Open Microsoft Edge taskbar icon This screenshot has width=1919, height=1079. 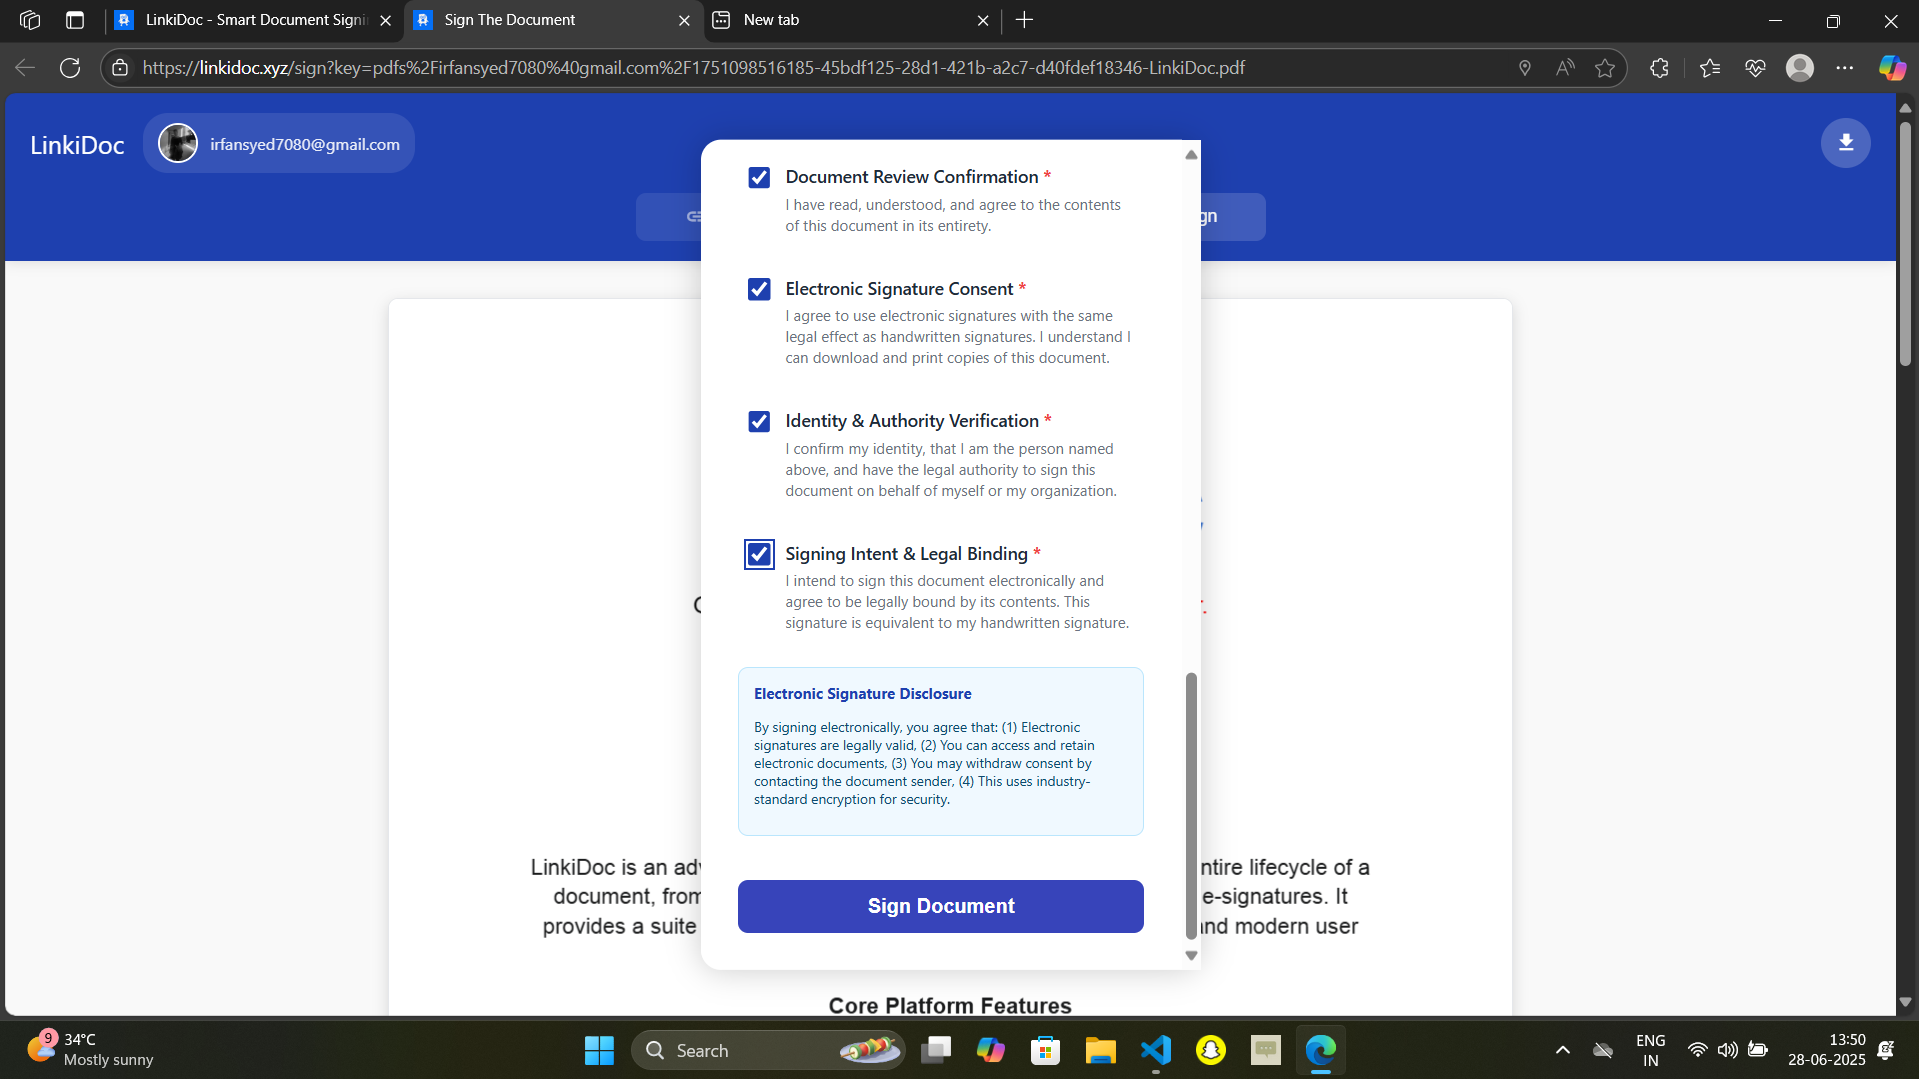(x=1320, y=1050)
